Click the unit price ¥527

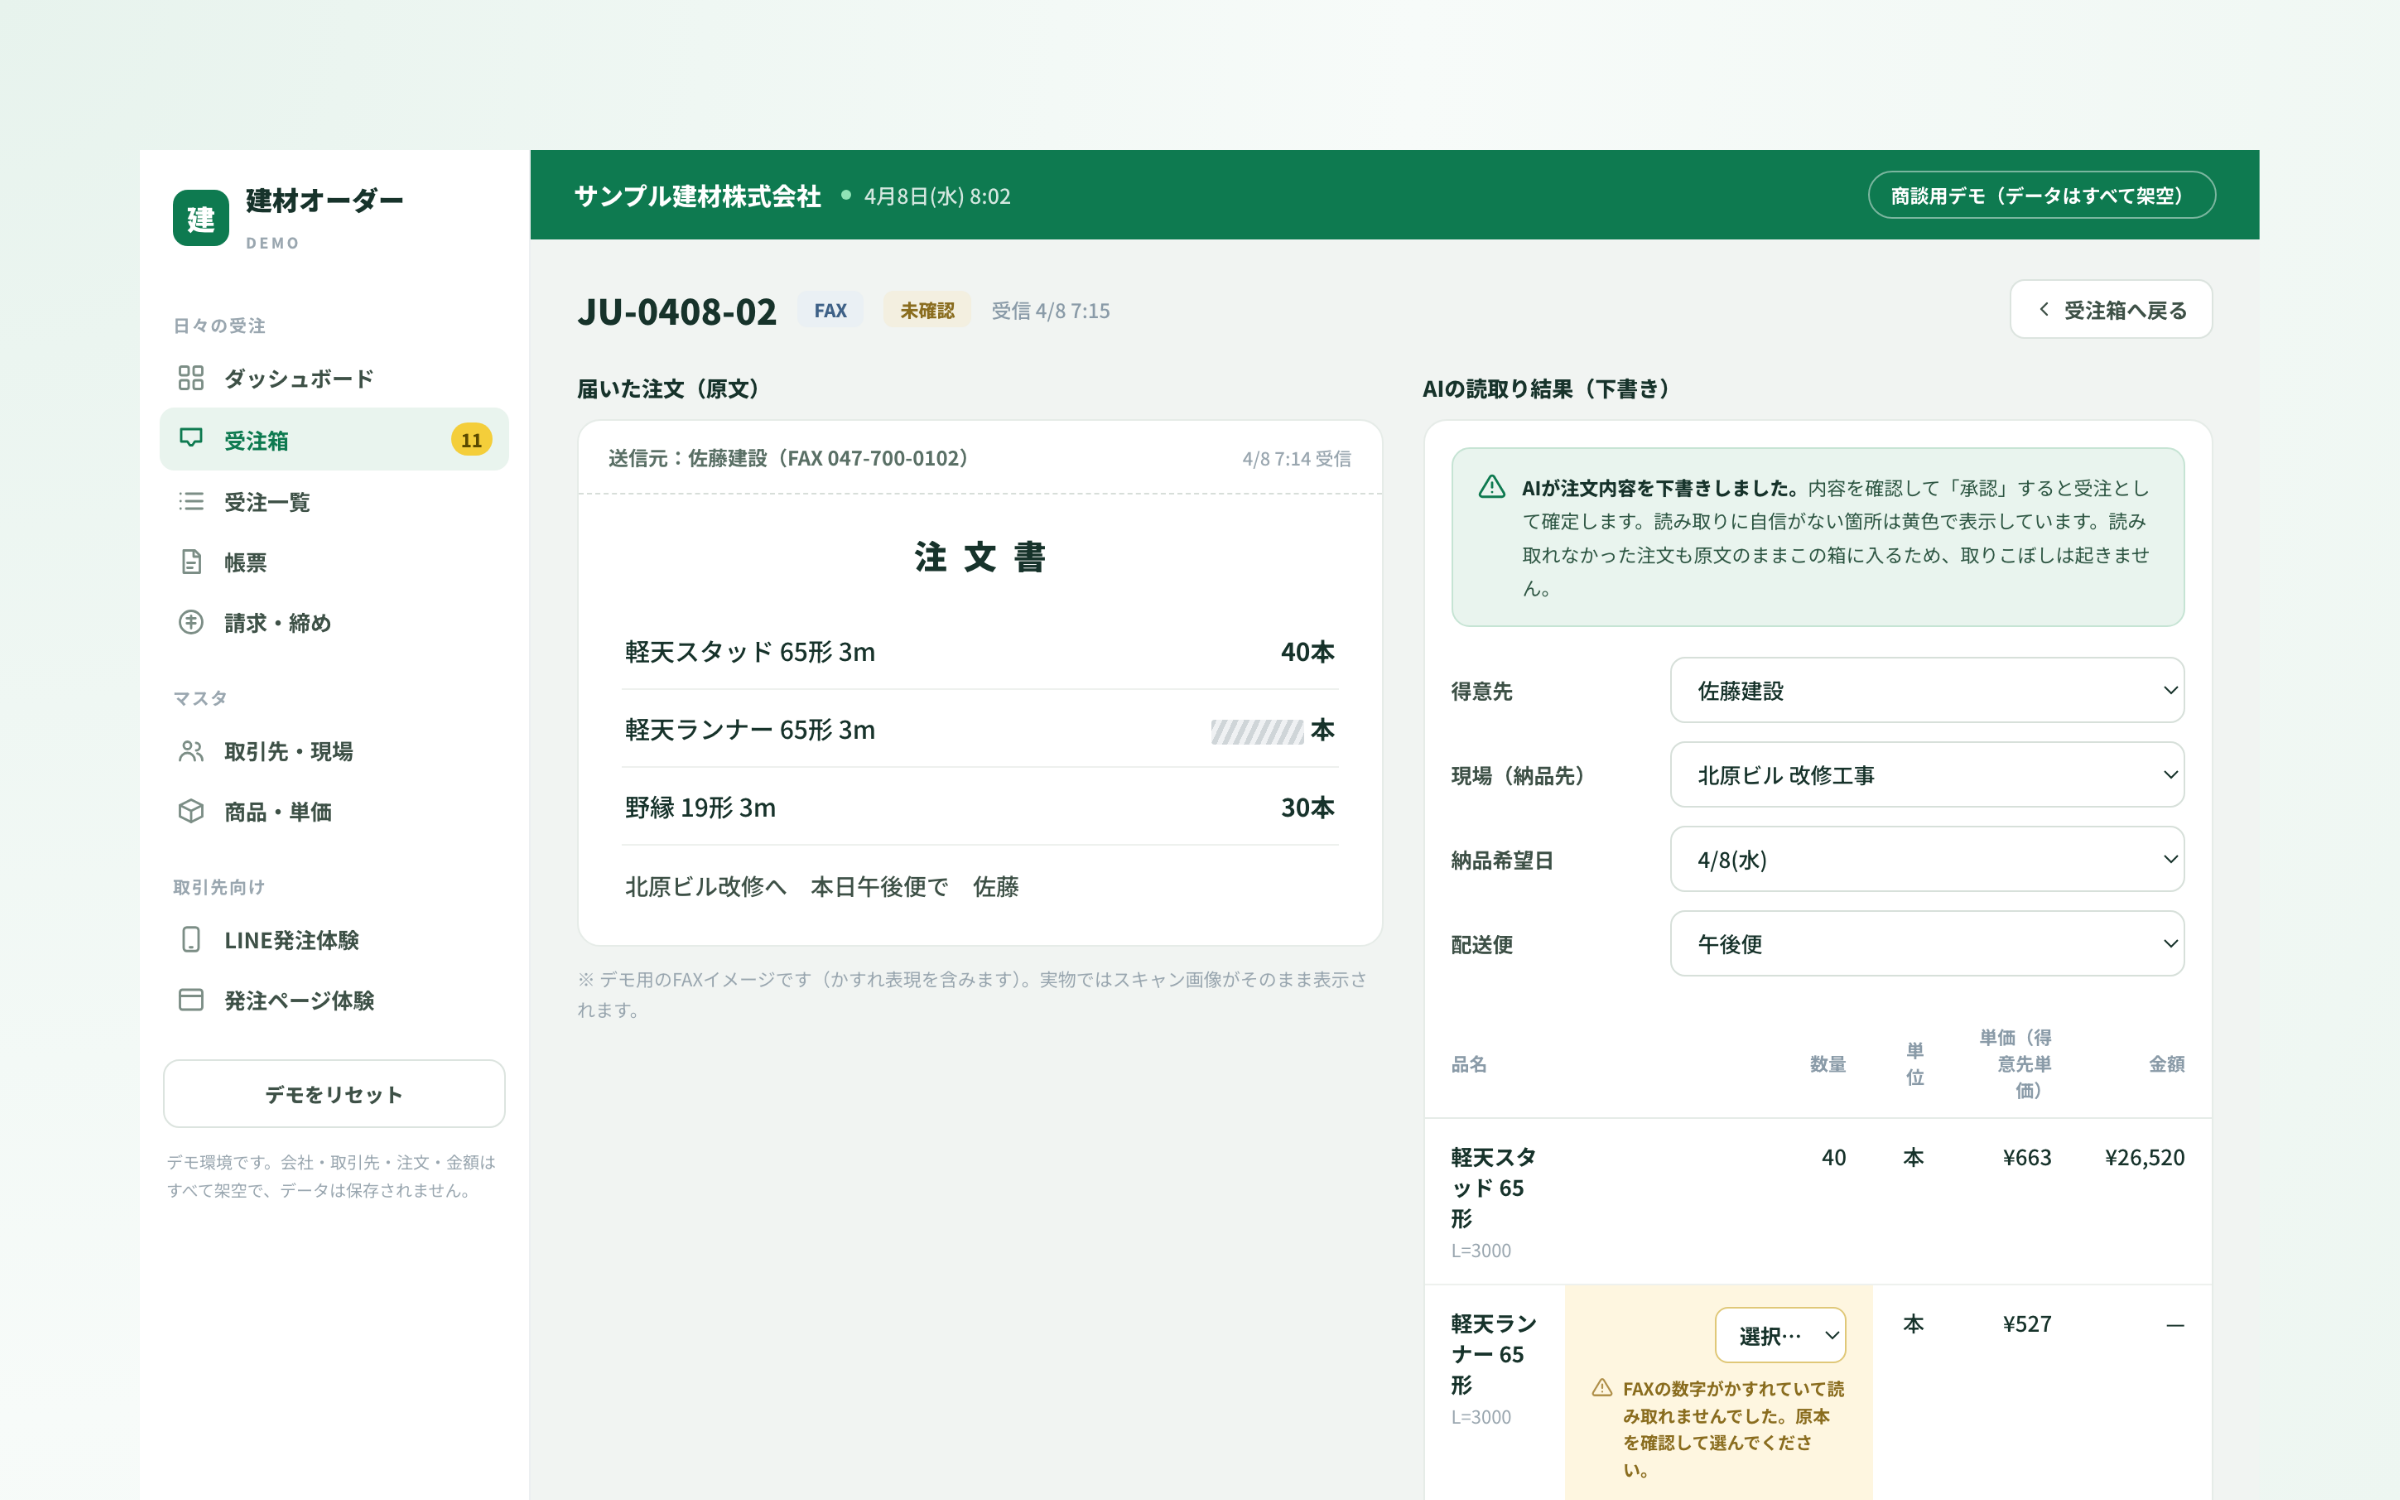(x=2027, y=1324)
